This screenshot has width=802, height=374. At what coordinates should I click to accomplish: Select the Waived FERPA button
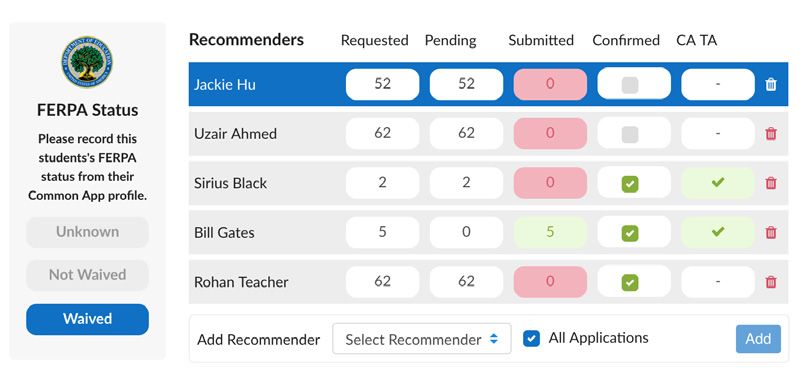coord(87,319)
